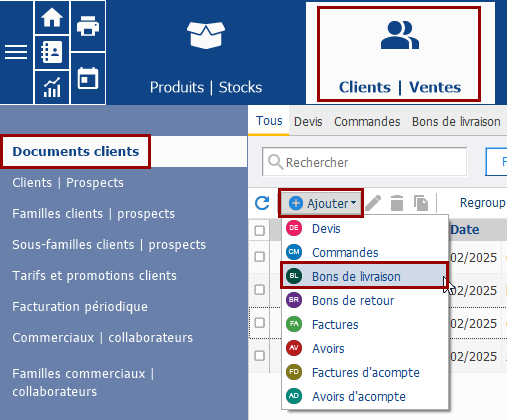
Task: Click the printer icon
Action: pyautogui.click(x=88, y=26)
